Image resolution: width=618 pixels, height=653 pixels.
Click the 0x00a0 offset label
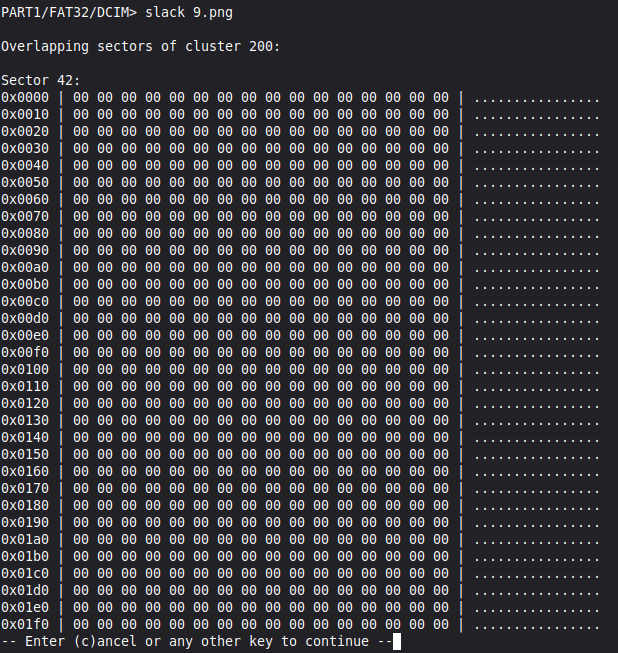point(25,267)
